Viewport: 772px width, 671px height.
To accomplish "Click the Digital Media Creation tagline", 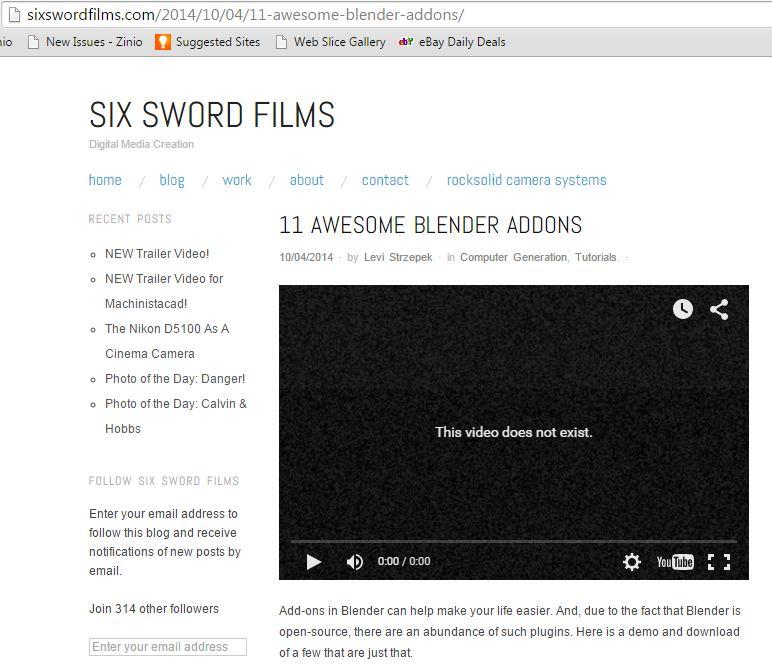I will [x=141, y=144].
